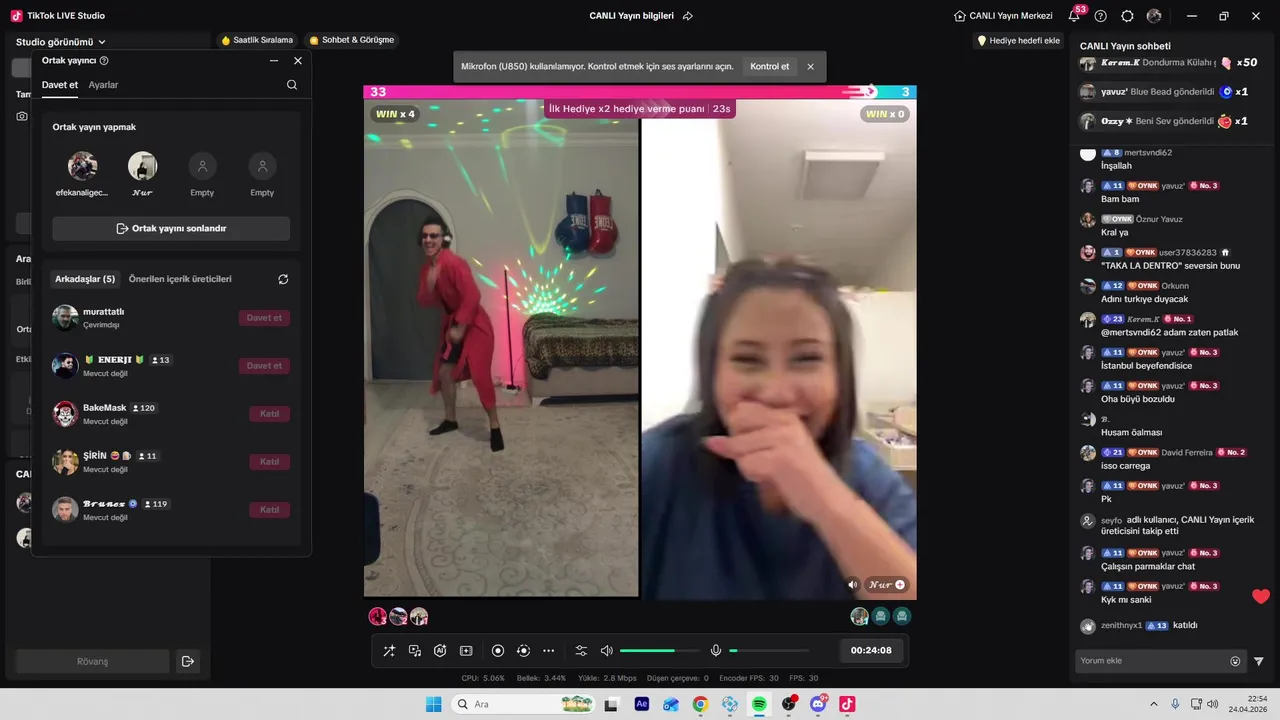Mute the microphone icon in toolbar
Screen dimensions: 1280x720
pyautogui.click(x=716, y=651)
